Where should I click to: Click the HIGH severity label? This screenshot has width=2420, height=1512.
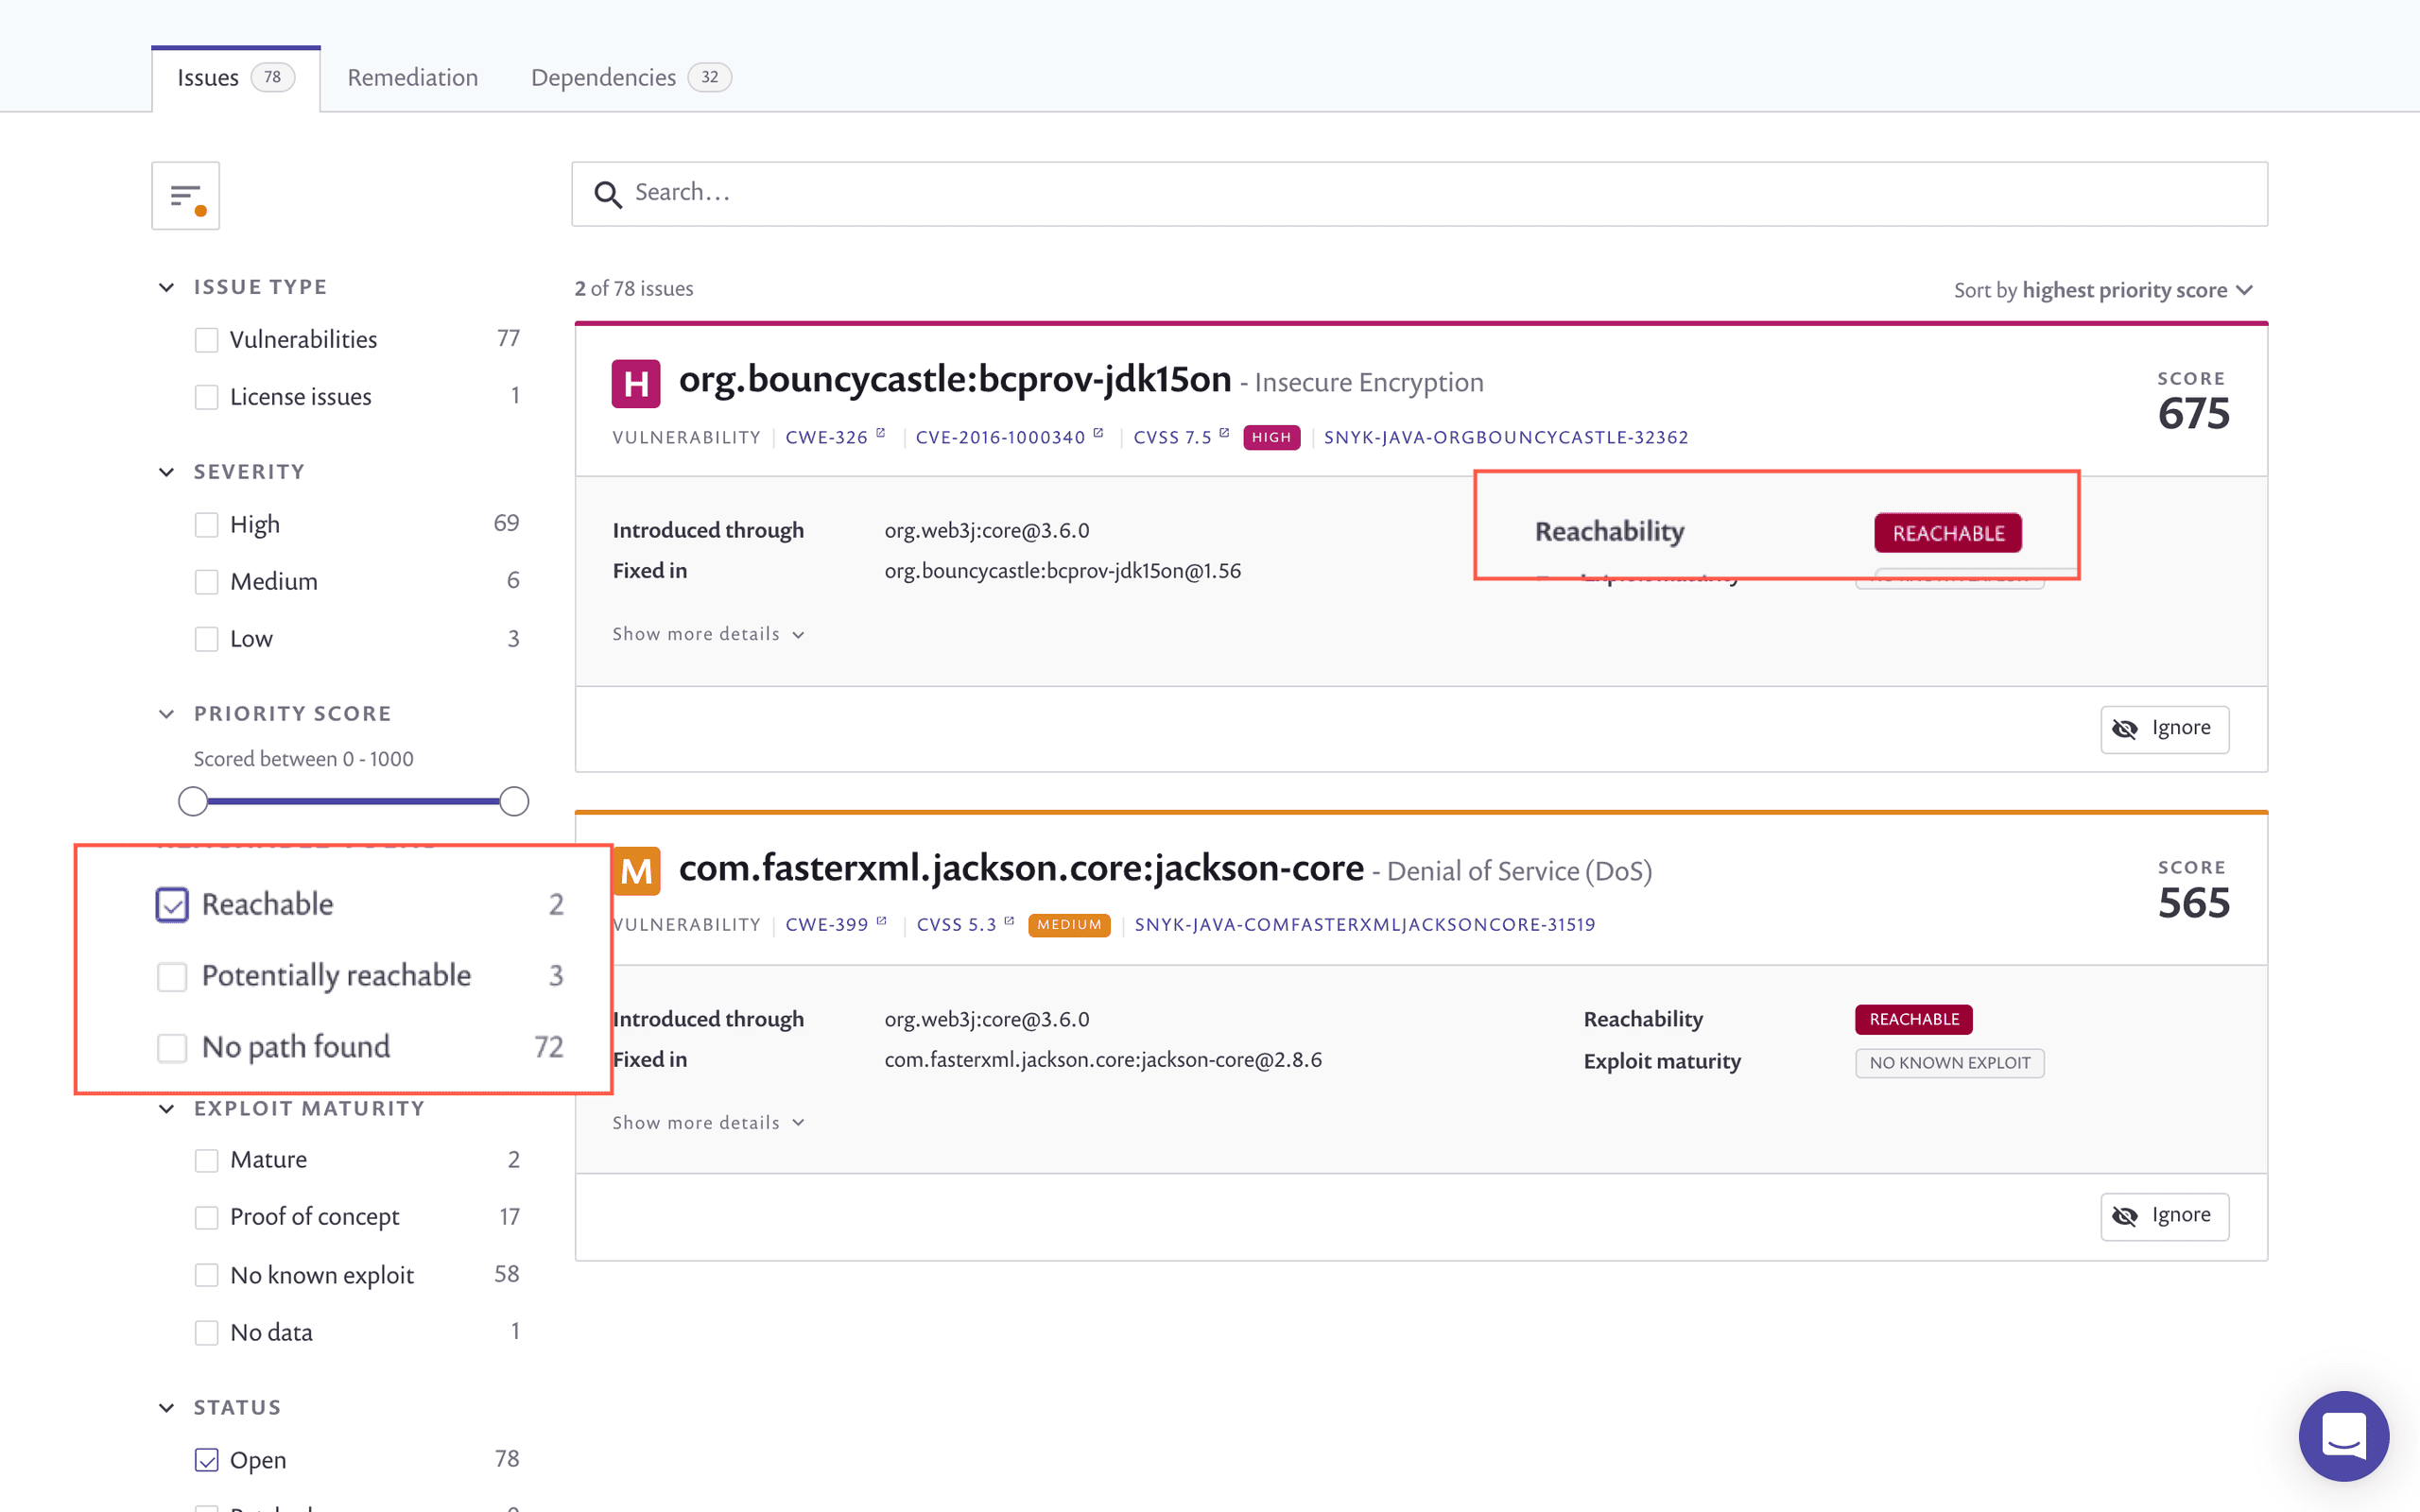pyautogui.click(x=1271, y=437)
